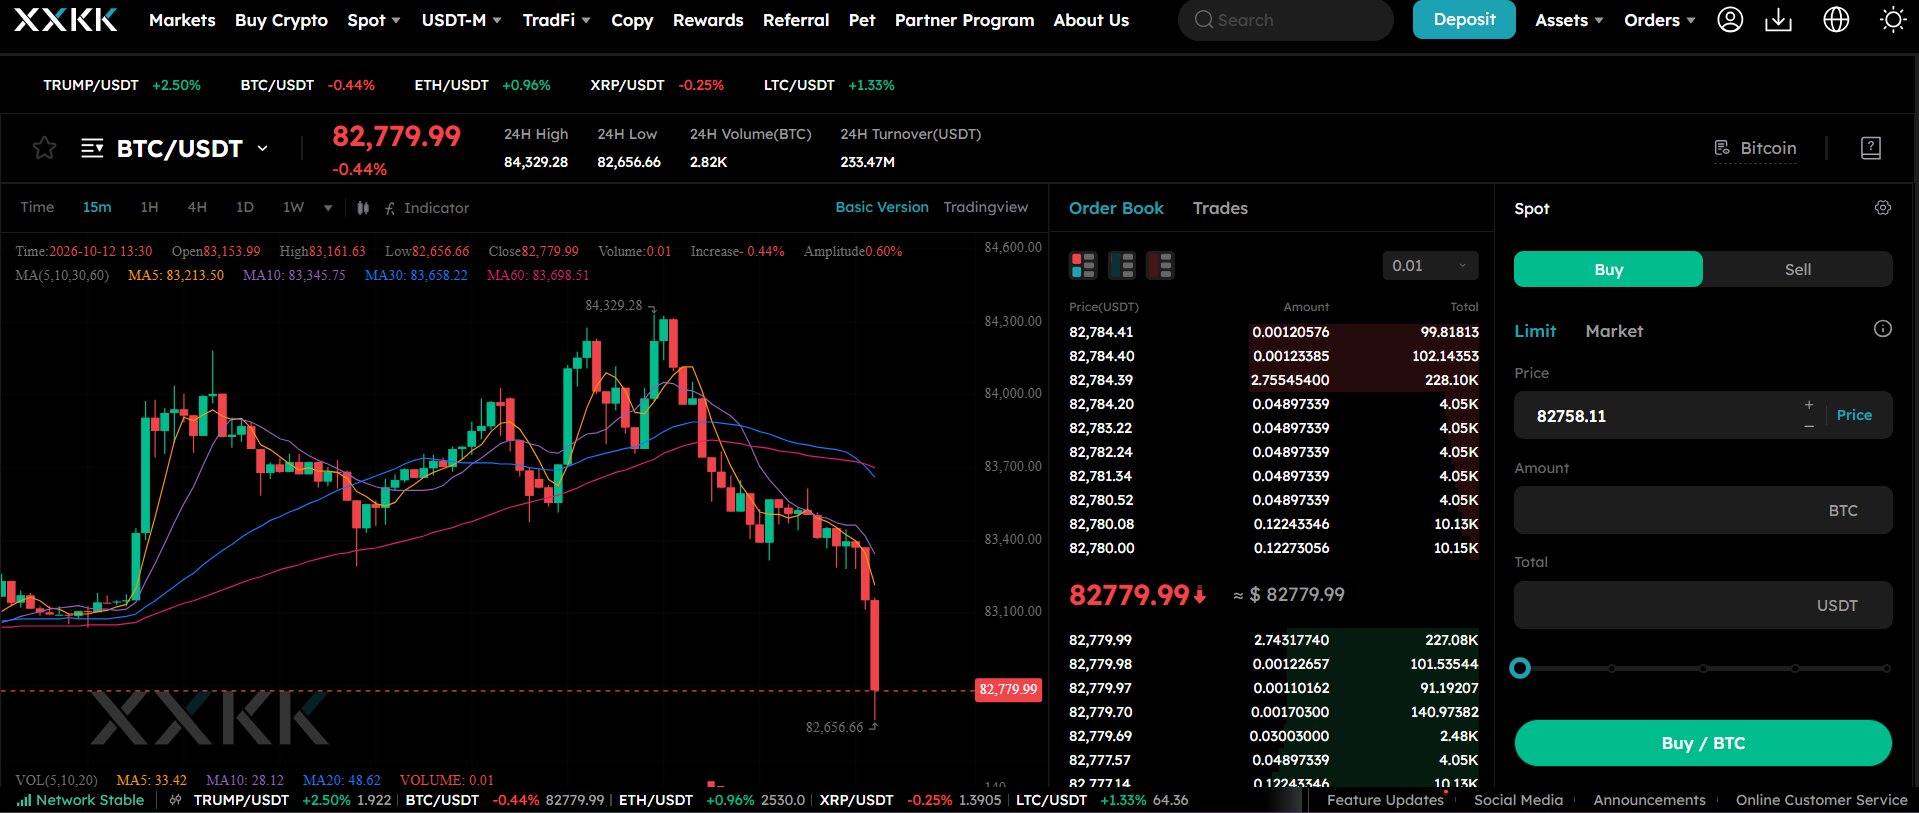Select the 1H chart interval
Viewport: 1919px width, 813px height.
tap(149, 207)
